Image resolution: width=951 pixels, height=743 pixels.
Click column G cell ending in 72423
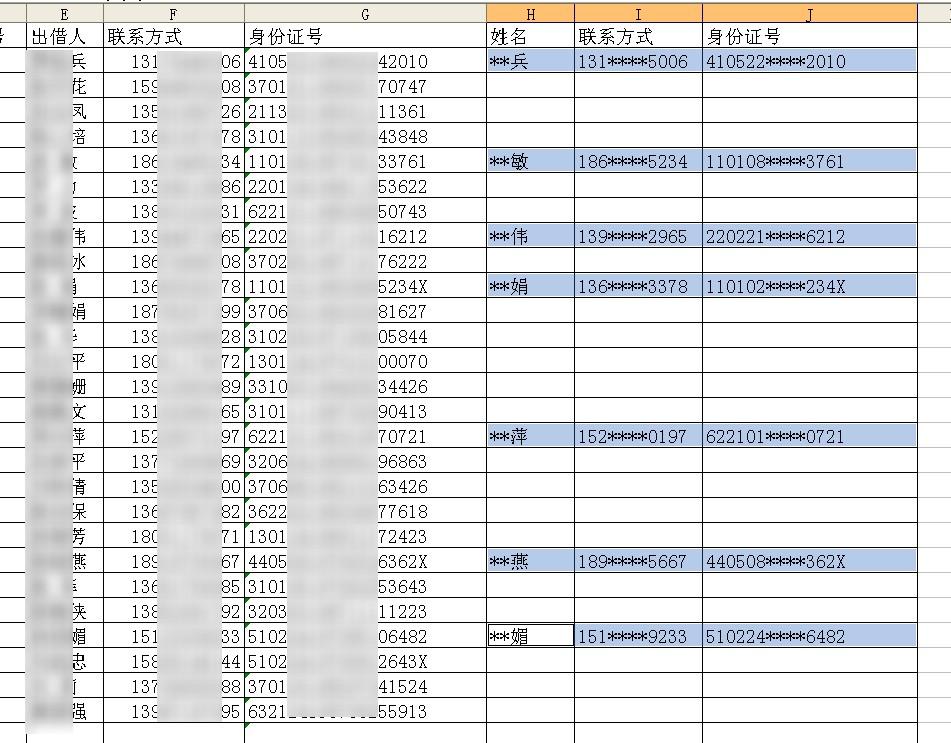point(365,536)
